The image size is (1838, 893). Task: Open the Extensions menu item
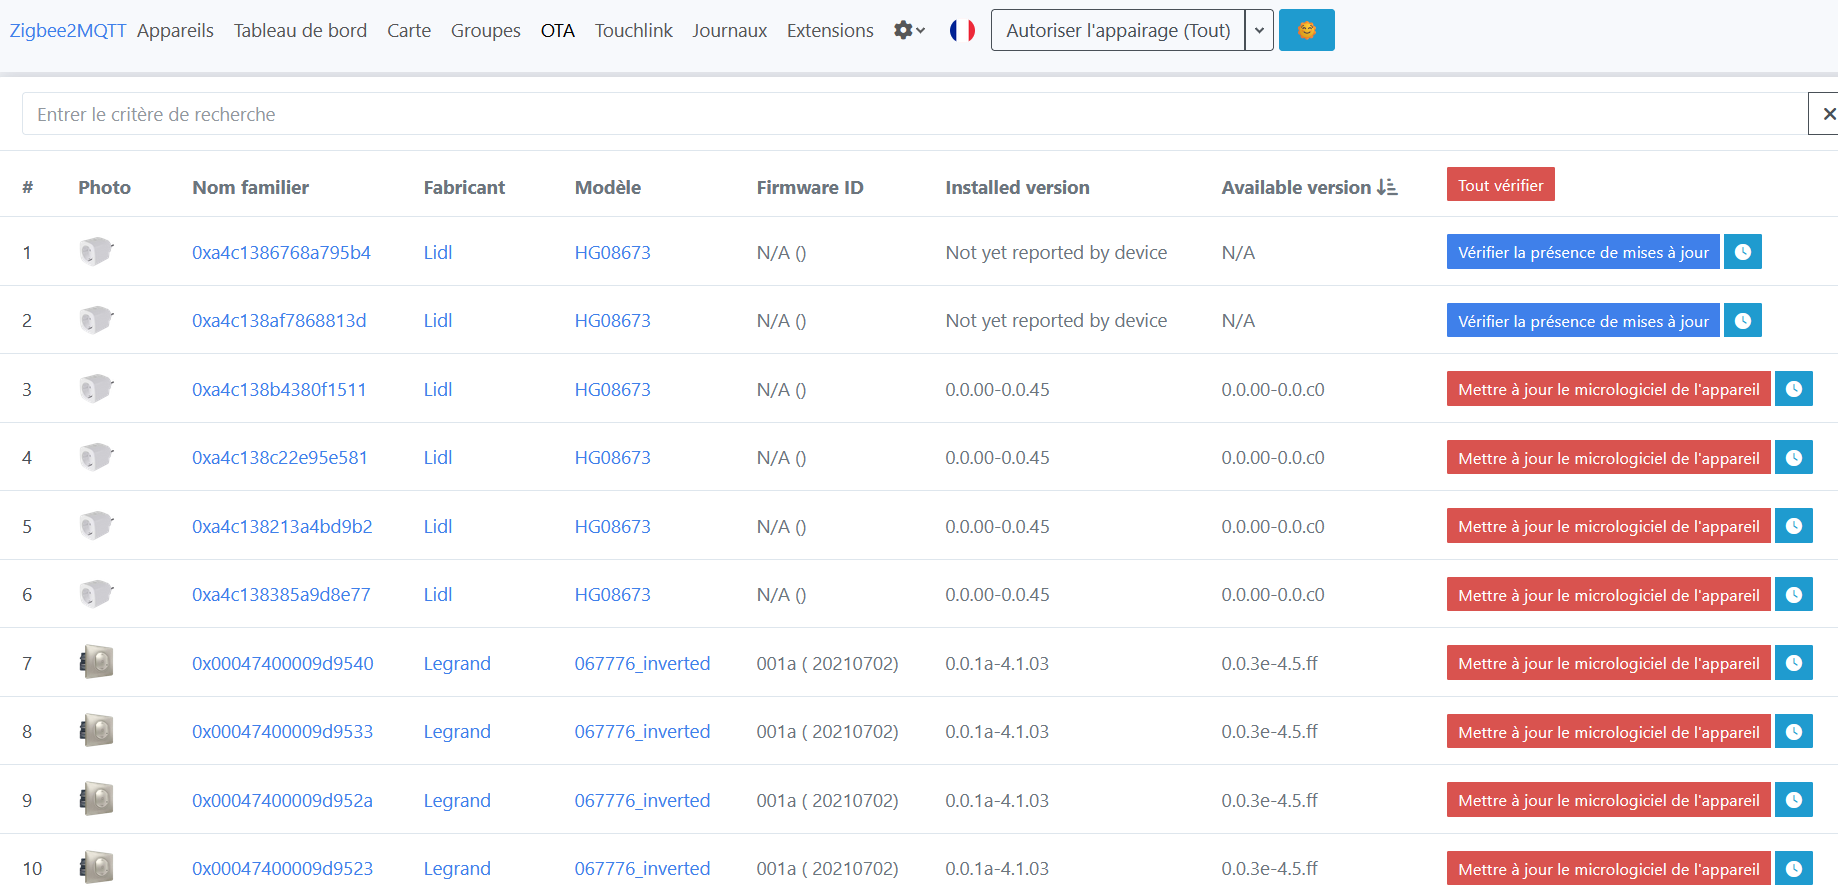[830, 30]
